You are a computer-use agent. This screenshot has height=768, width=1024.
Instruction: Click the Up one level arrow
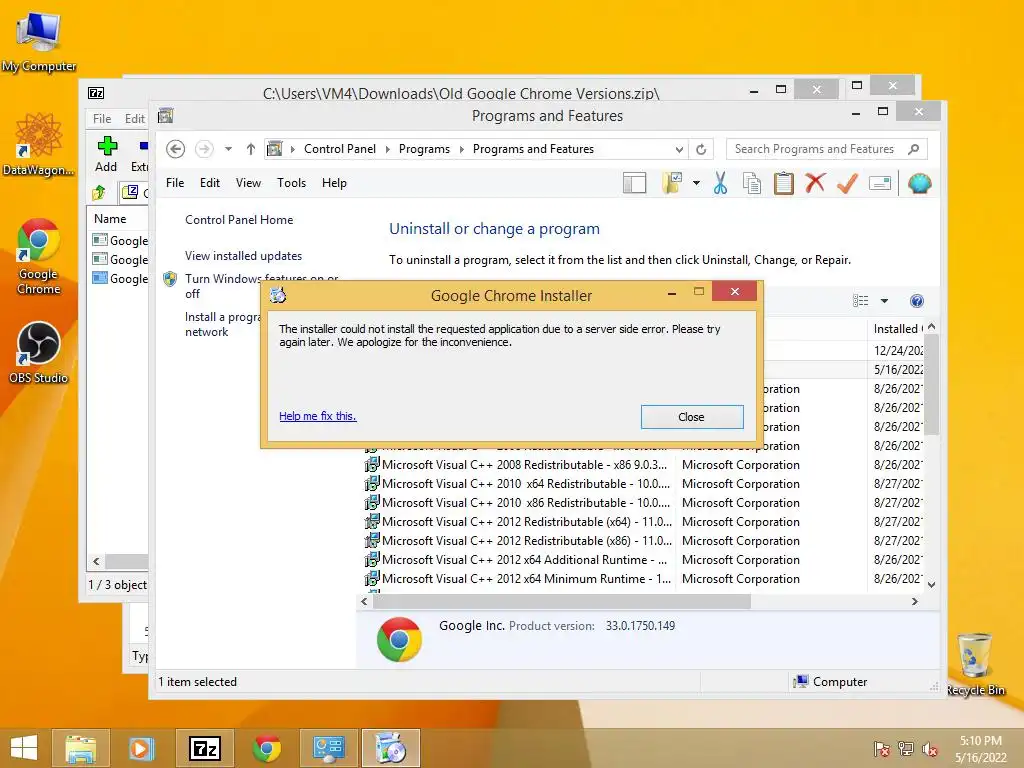[251, 149]
